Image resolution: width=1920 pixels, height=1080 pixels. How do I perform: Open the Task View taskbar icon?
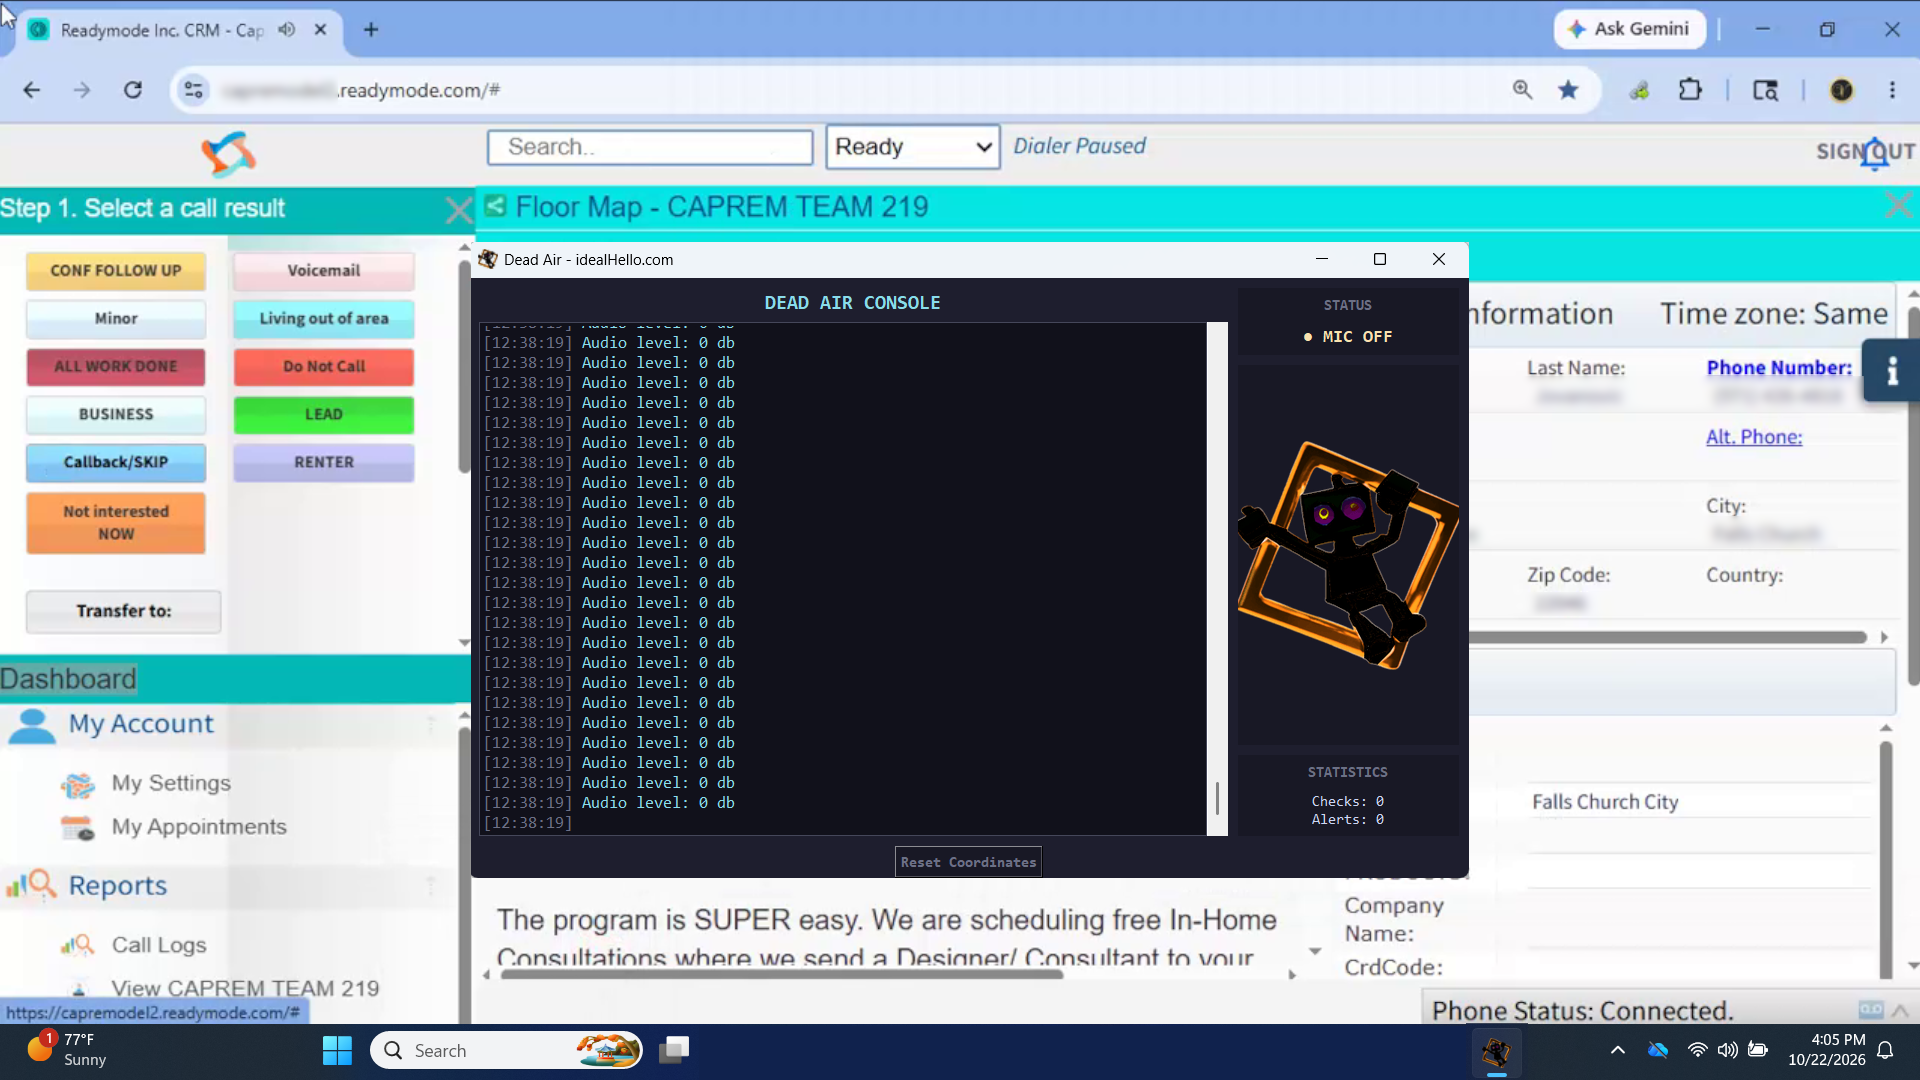pos(674,1050)
